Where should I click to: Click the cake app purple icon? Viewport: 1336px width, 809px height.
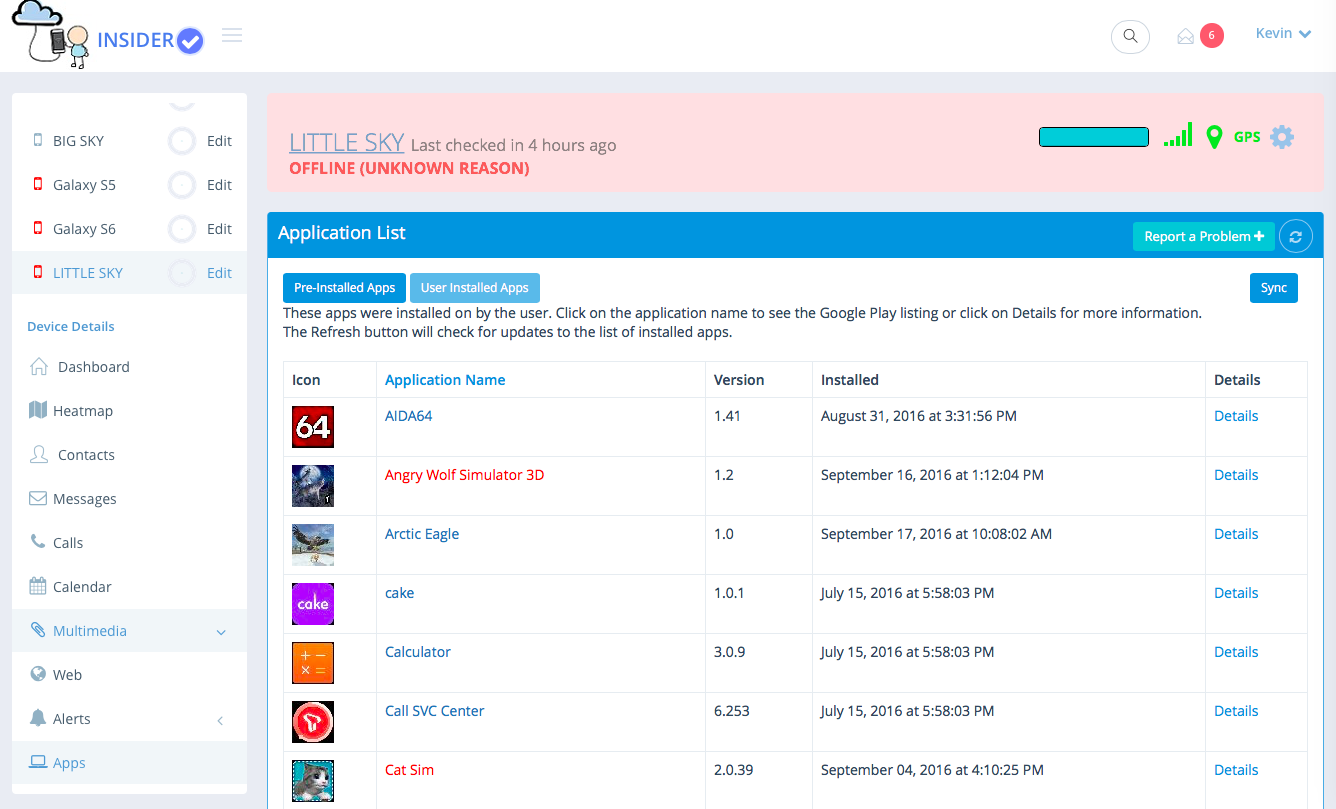tap(313, 604)
